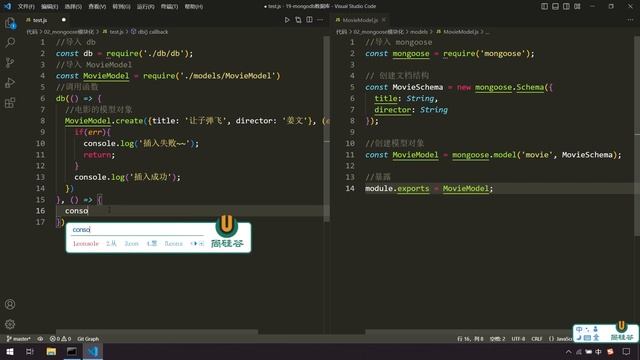Open the 选择(S) menu
Image resolution: width=640 pixels, height=360 pixels.
[x=73, y=7]
